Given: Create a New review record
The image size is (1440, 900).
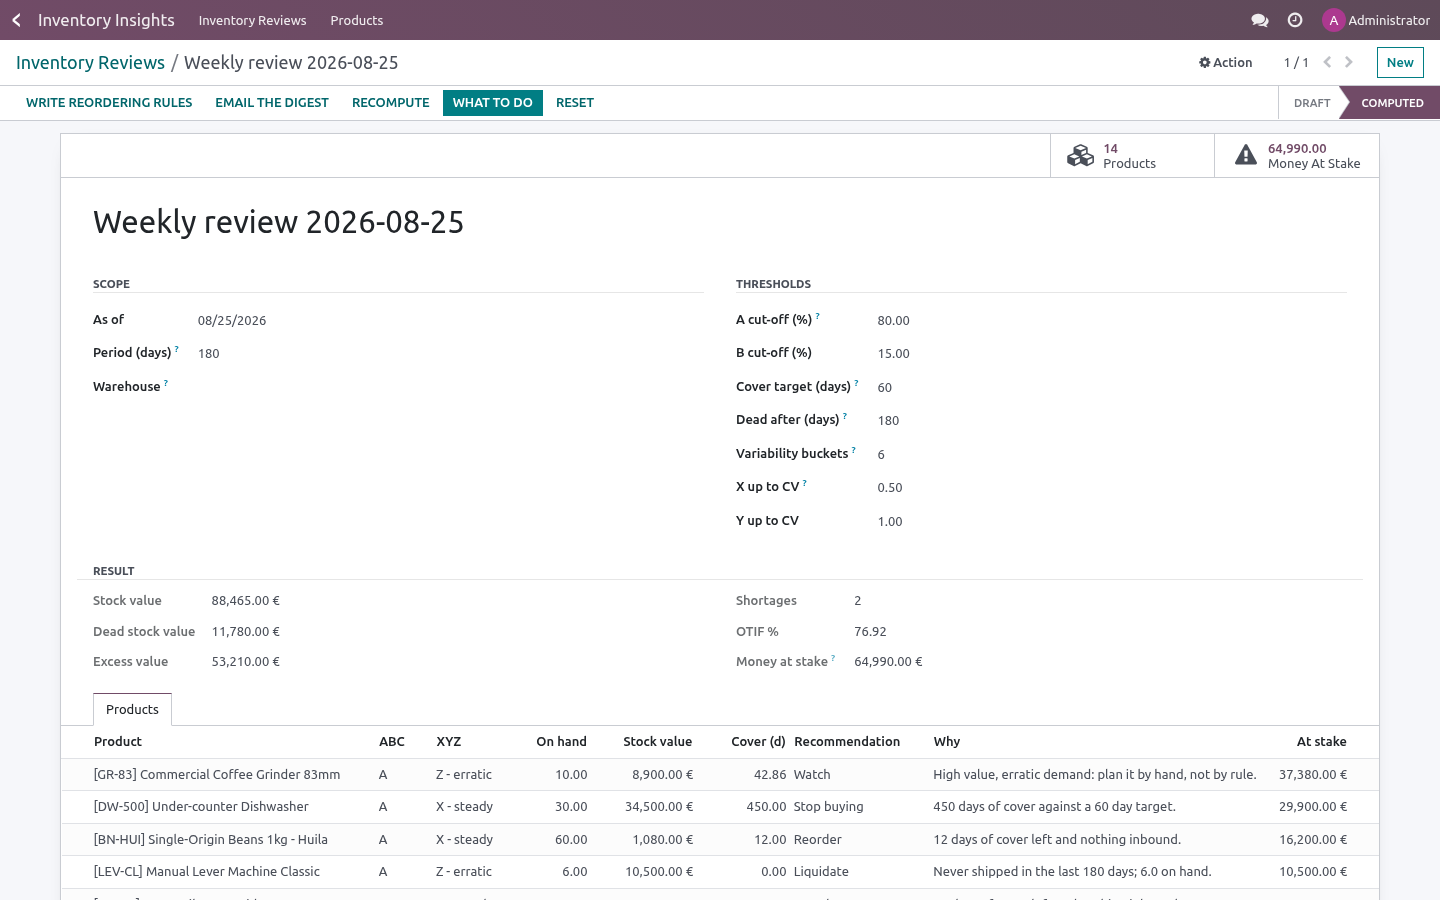Looking at the screenshot, I should [1400, 62].
